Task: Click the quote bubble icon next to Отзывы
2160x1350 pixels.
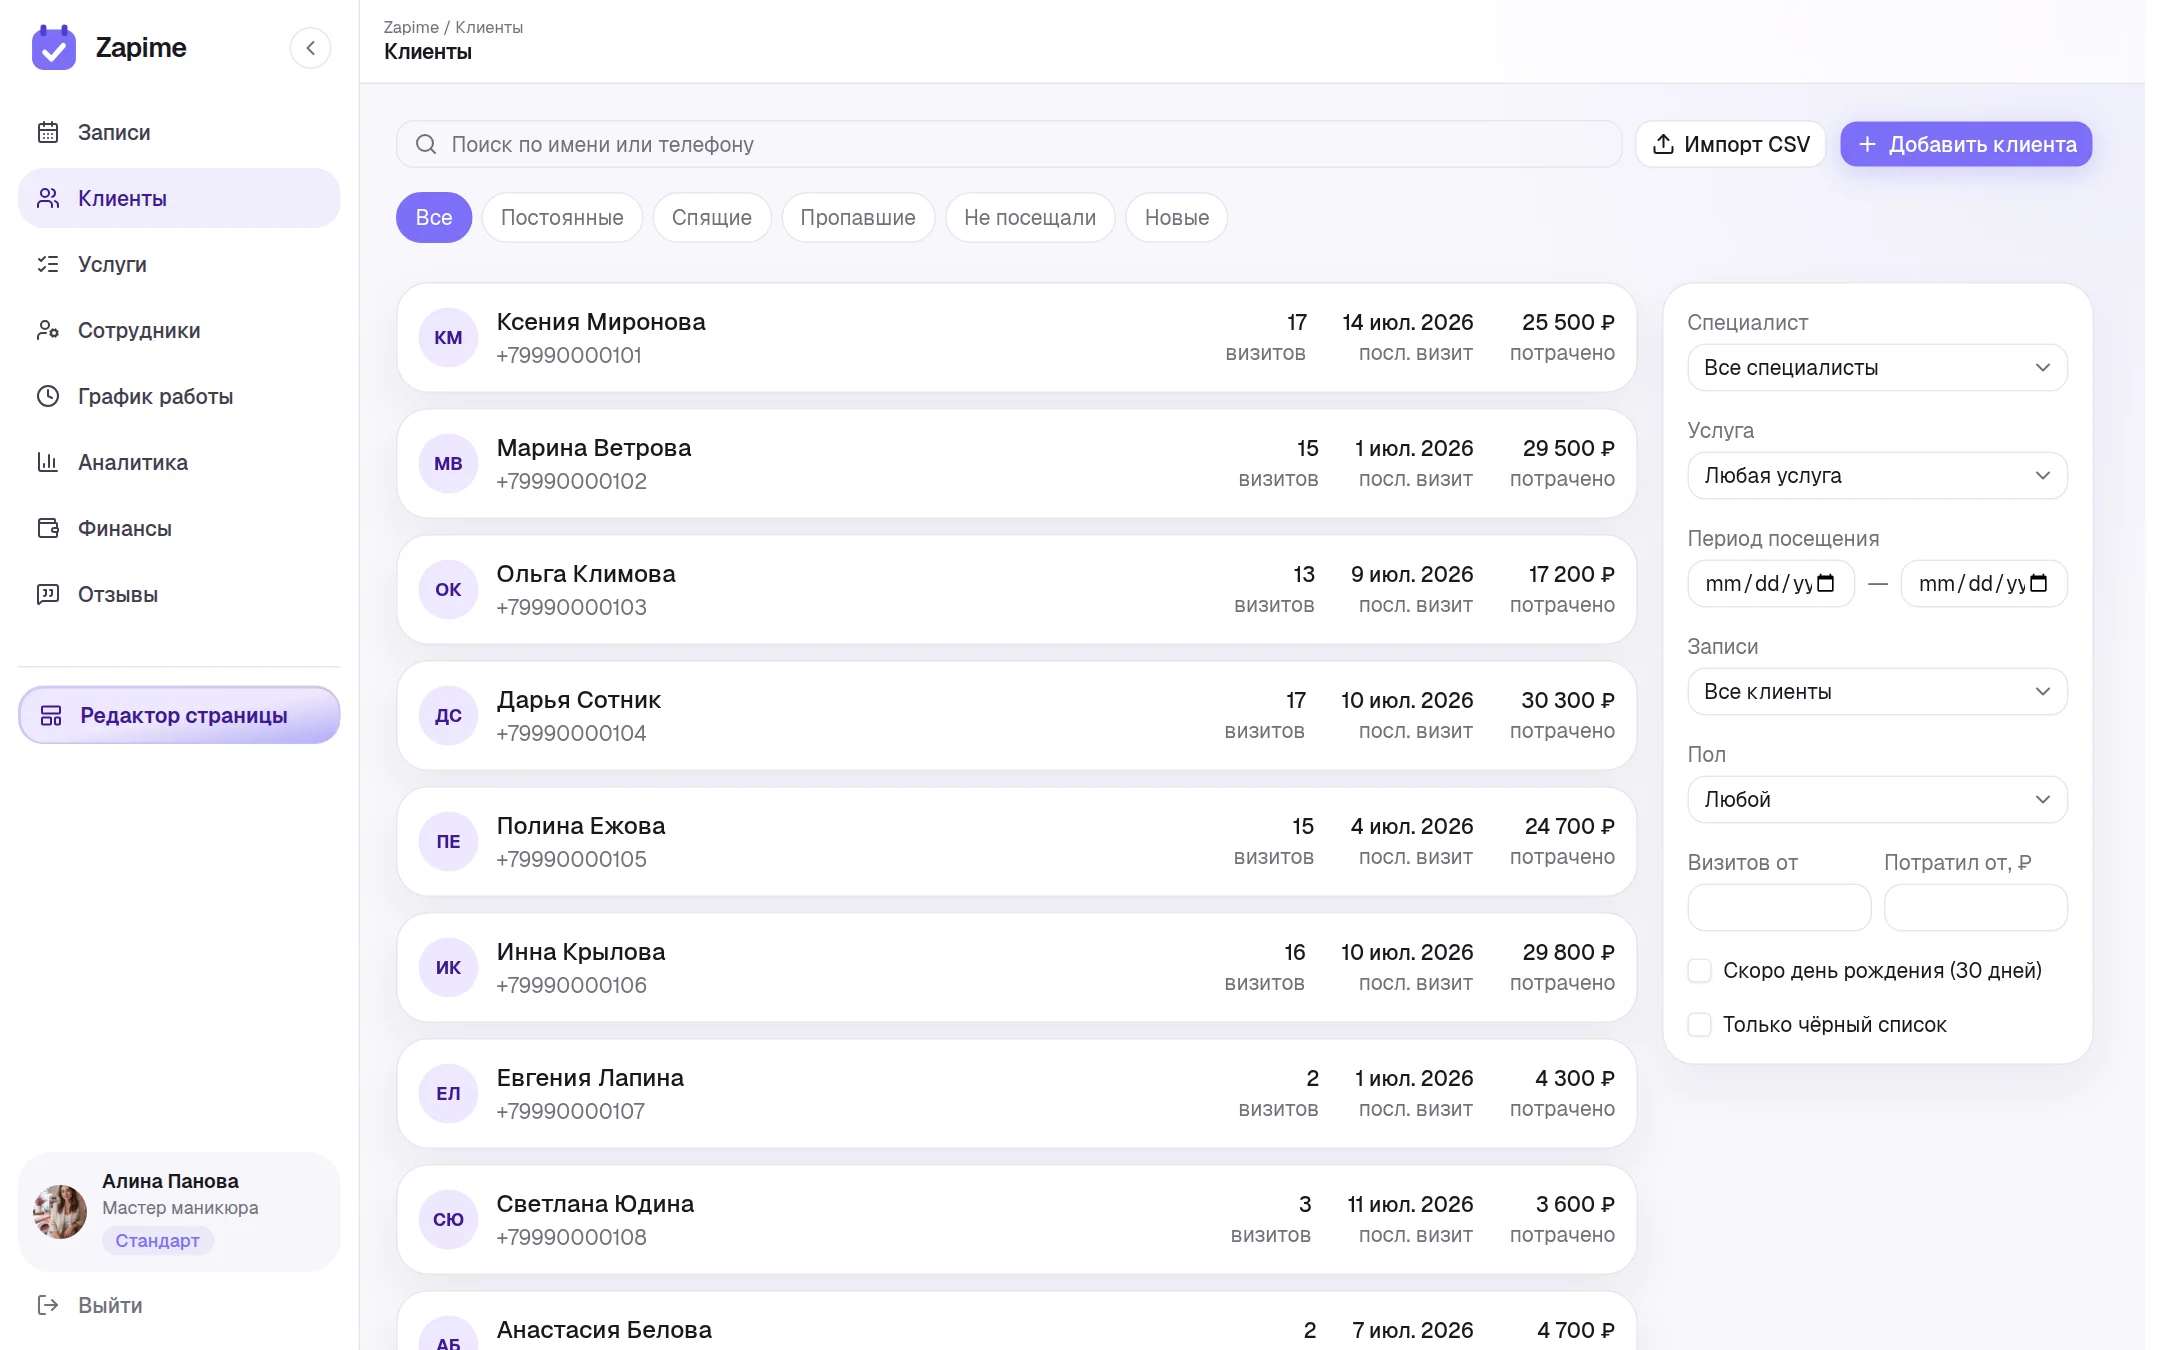Action: pyautogui.click(x=48, y=594)
